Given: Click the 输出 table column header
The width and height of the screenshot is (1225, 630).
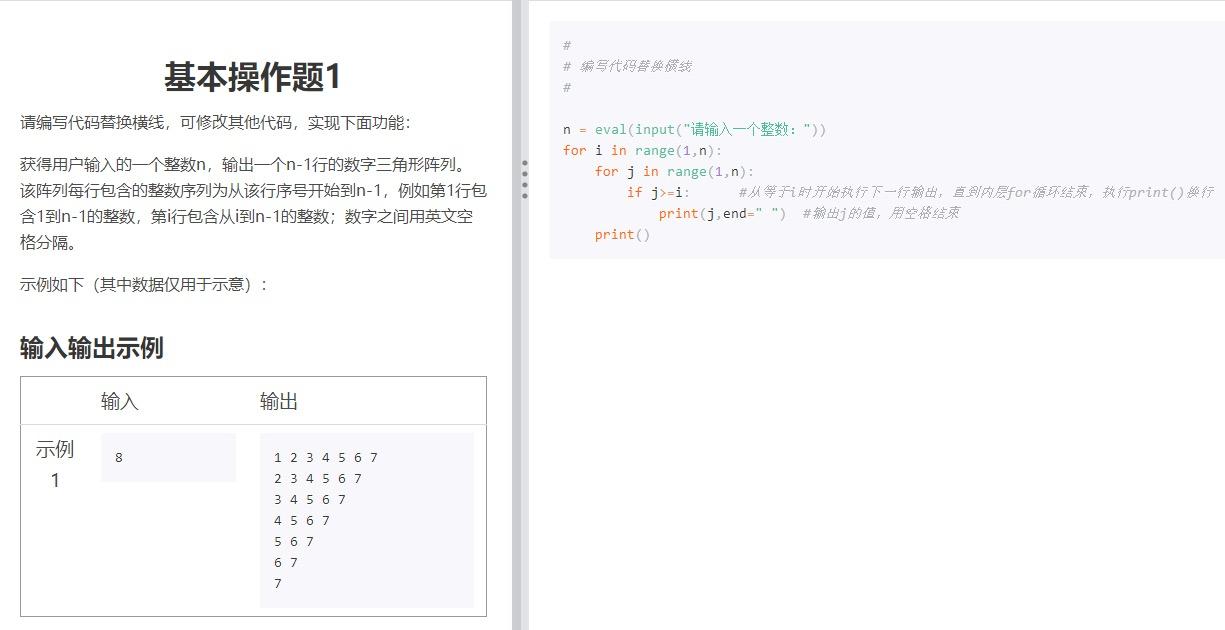Looking at the screenshot, I should point(279,401).
